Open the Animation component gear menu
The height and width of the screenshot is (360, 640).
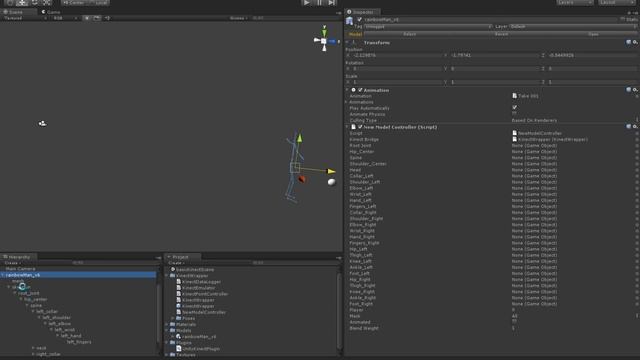pos(635,90)
